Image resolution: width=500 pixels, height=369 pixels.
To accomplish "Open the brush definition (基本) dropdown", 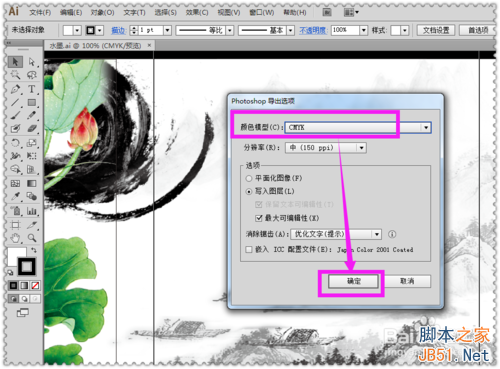I will click(291, 31).
